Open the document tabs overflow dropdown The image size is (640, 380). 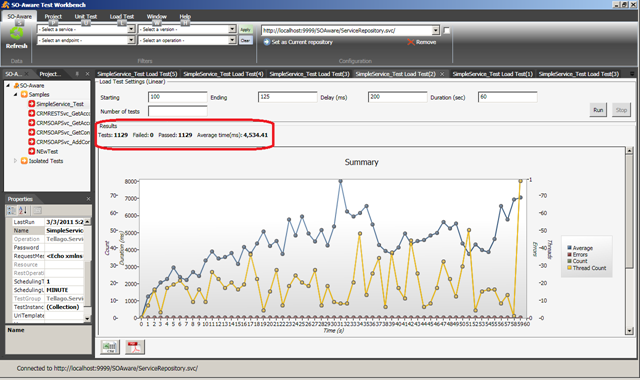[632, 74]
